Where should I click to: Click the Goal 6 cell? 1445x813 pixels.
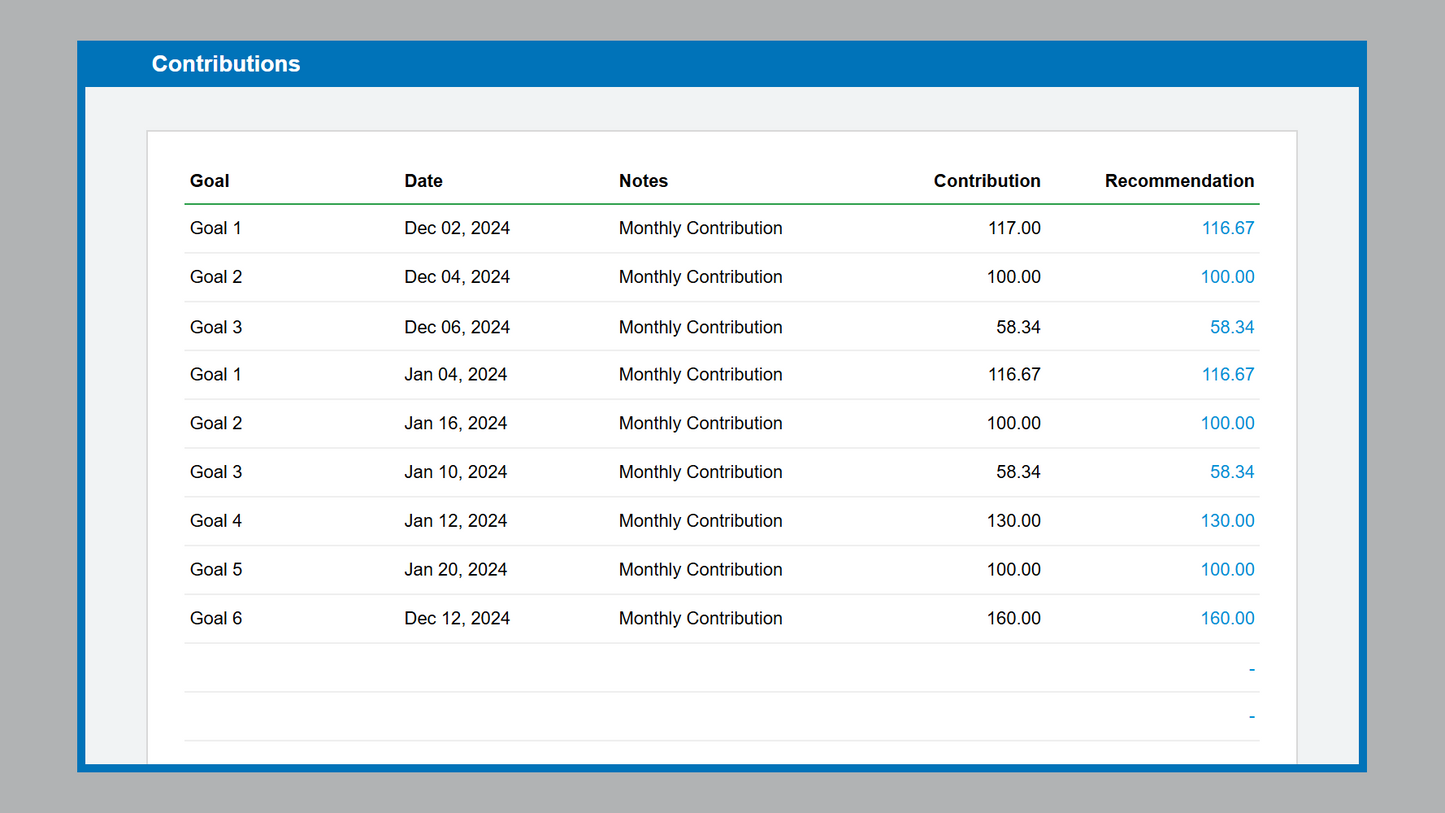coord(216,619)
